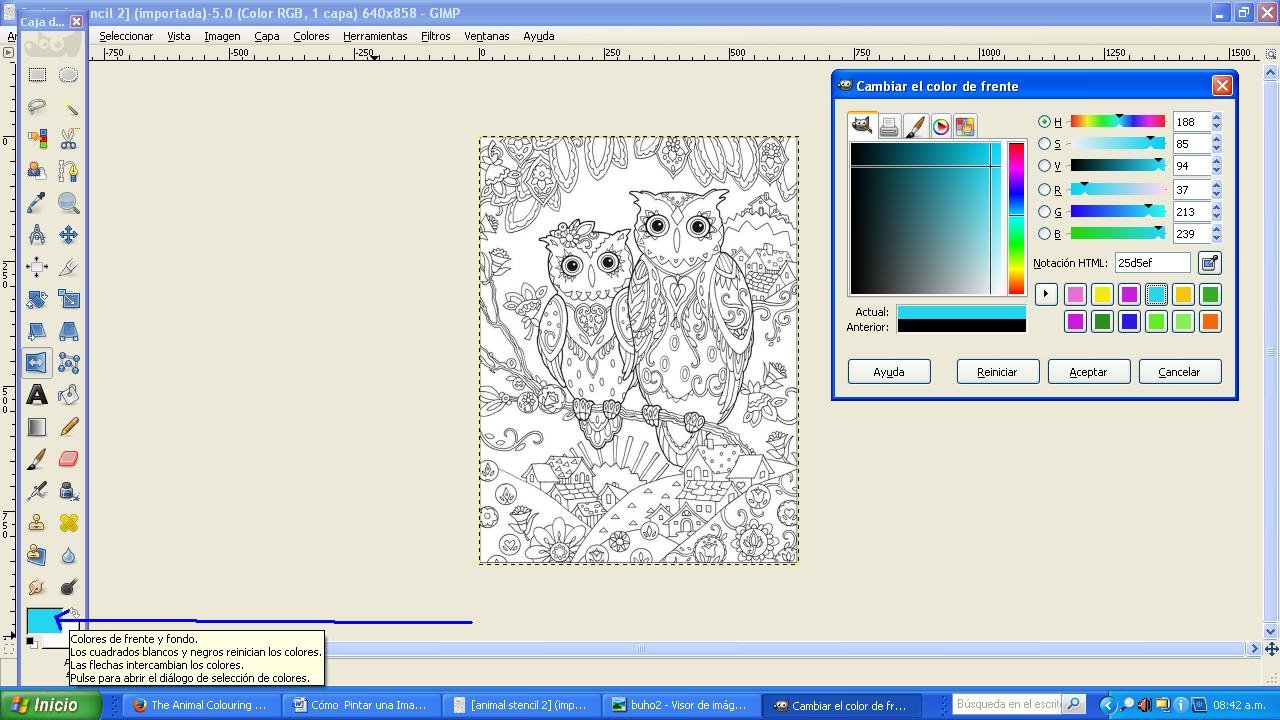
Task: Switch to the Watercolor brush selector tab
Action: [915, 127]
